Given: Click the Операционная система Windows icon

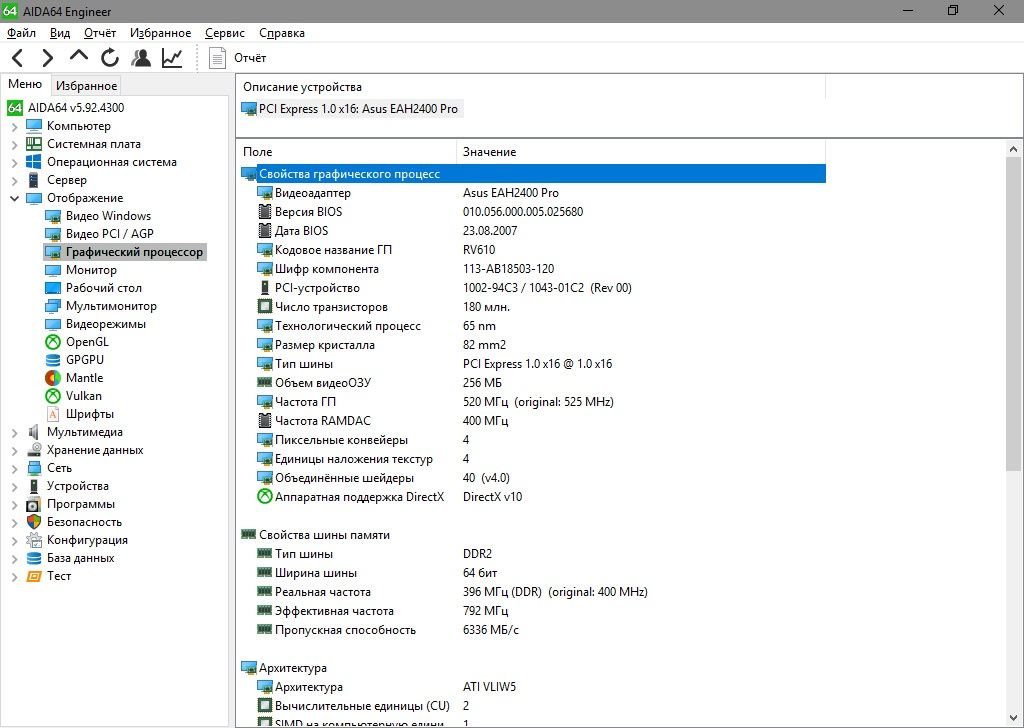Looking at the screenshot, I should tap(34, 162).
